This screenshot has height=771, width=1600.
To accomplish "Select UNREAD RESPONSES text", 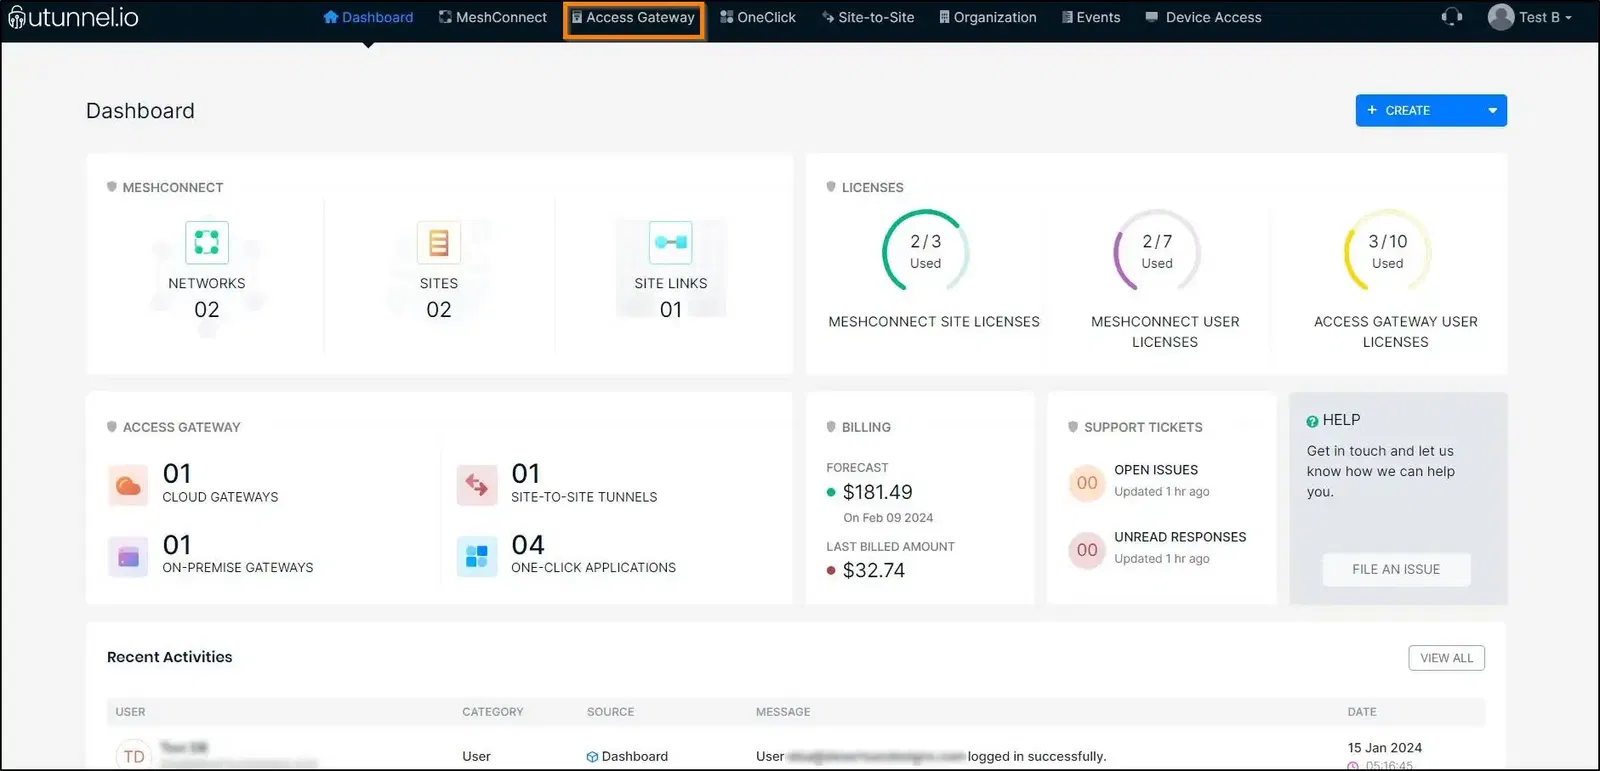I will pos(1180,537).
